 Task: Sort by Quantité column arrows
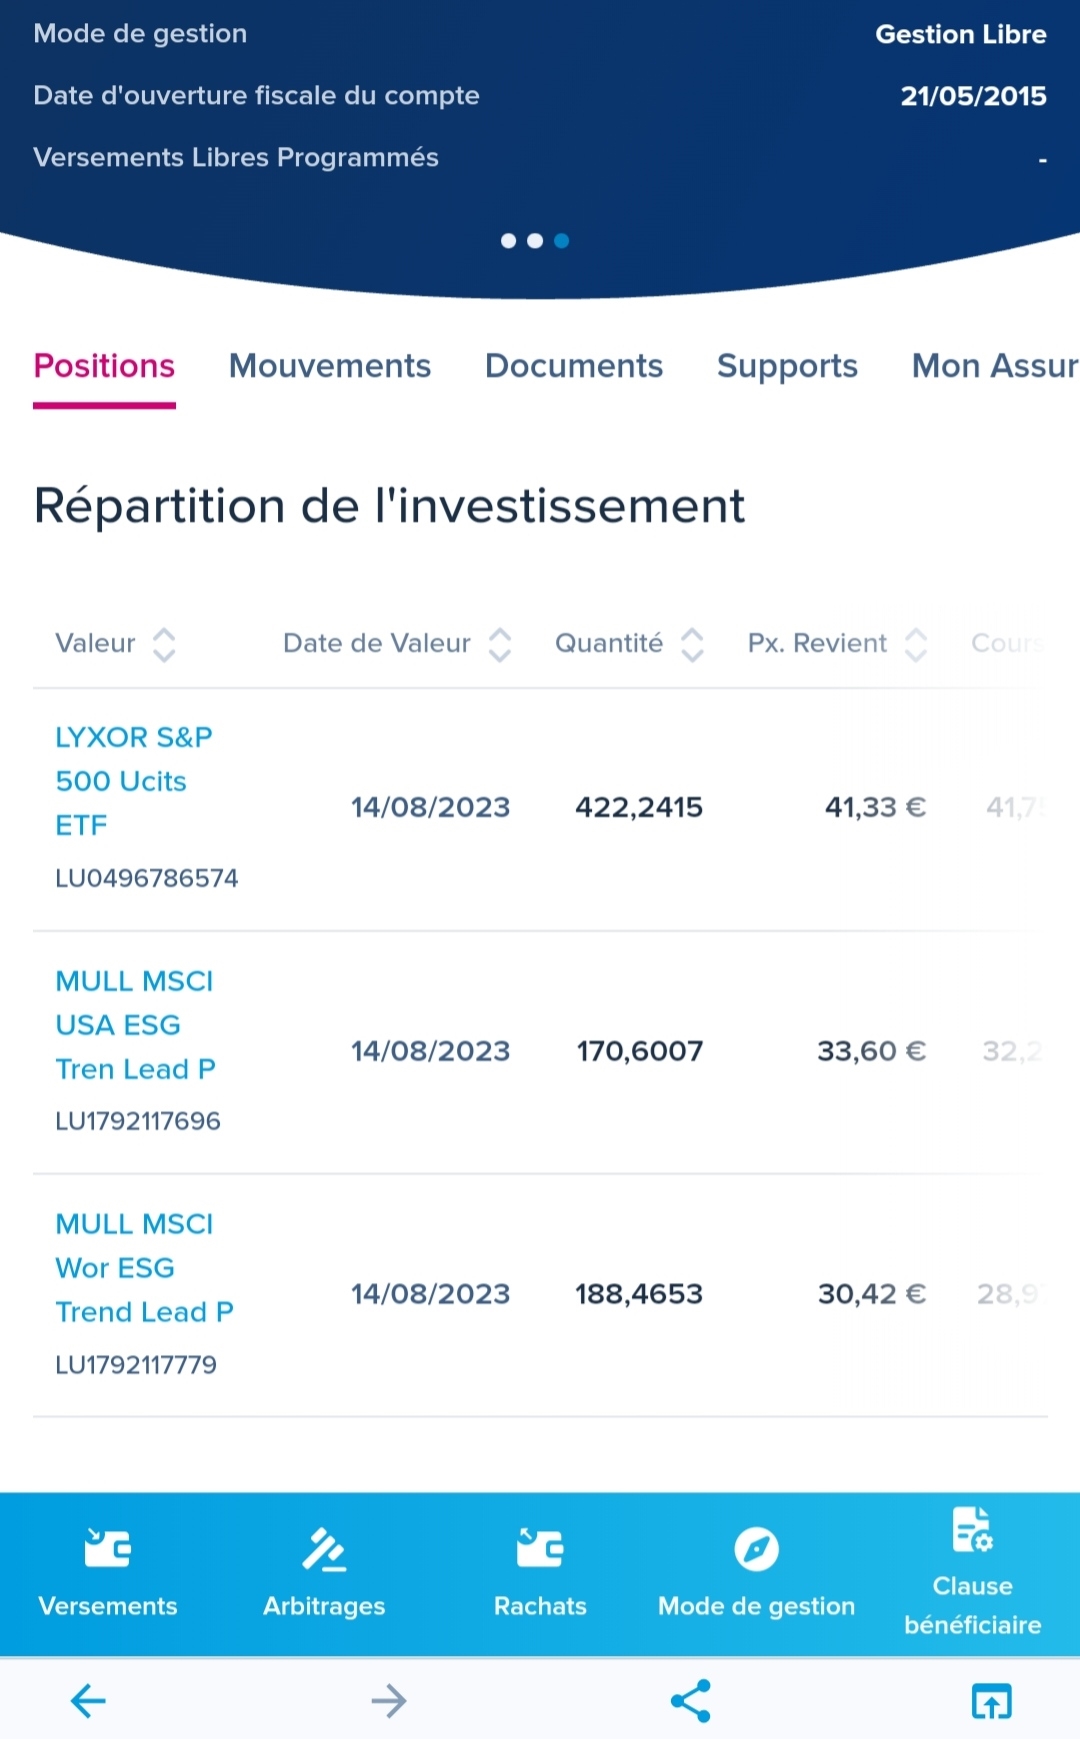(x=692, y=645)
